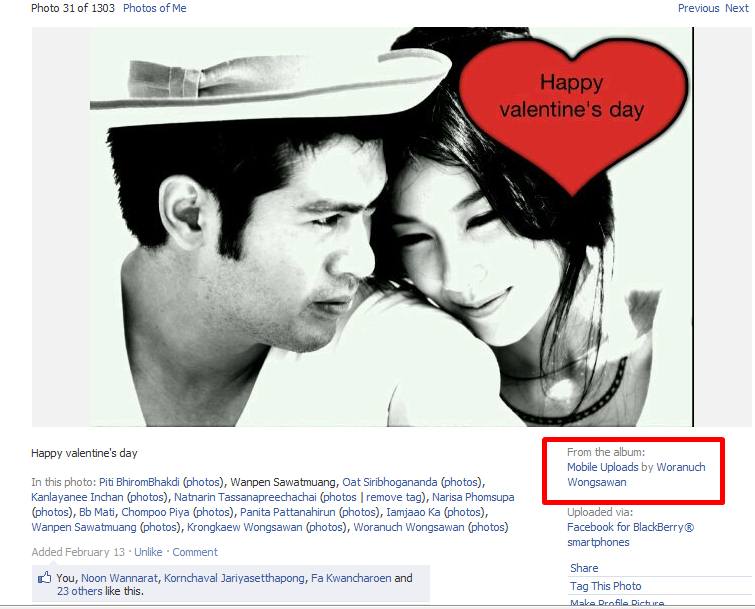View photos link after Krongkaew Wongsawan

click(326, 527)
